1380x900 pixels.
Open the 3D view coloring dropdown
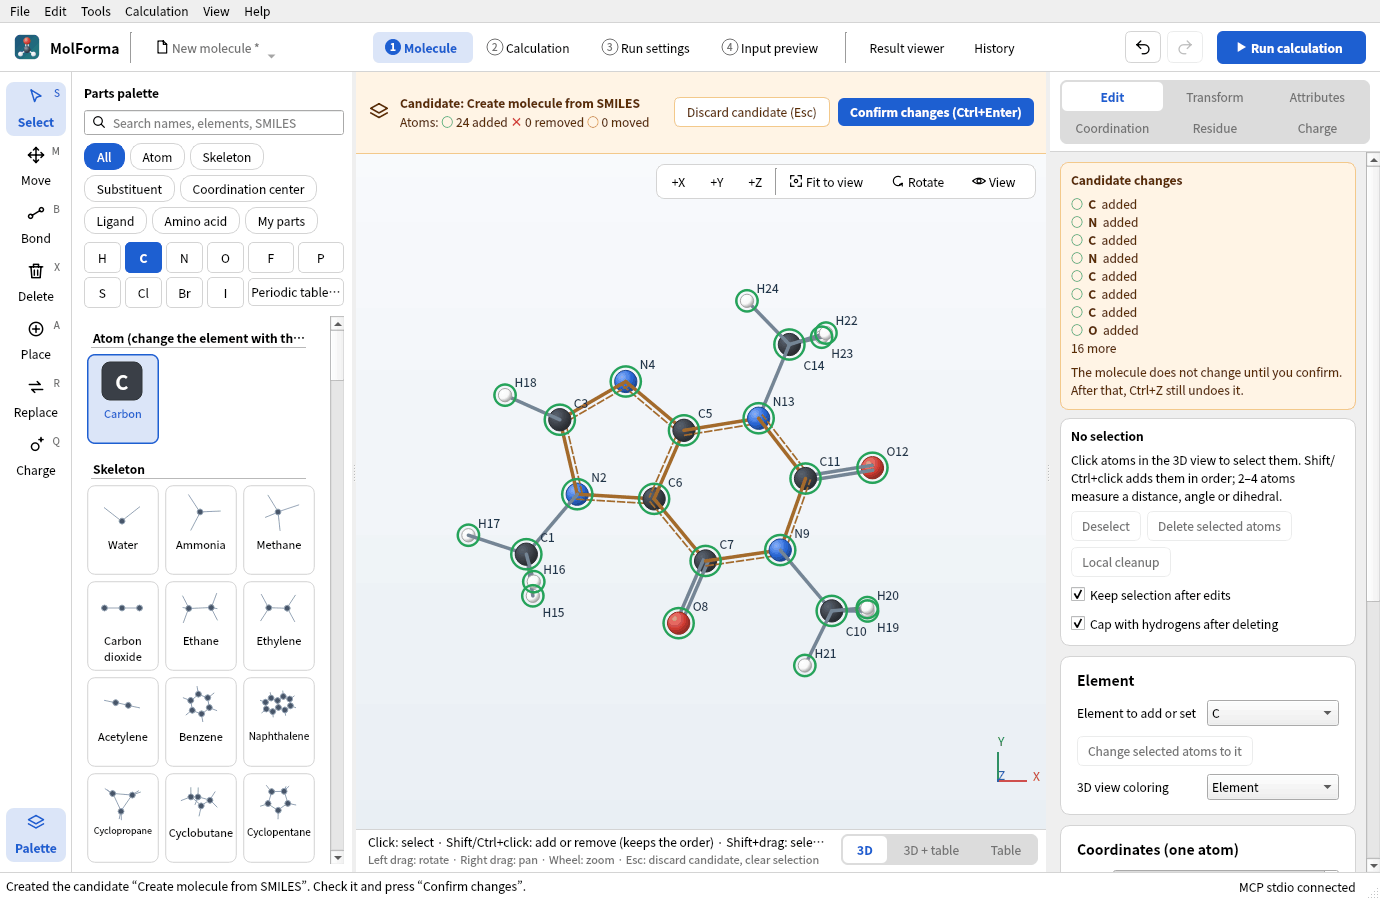pos(1272,787)
